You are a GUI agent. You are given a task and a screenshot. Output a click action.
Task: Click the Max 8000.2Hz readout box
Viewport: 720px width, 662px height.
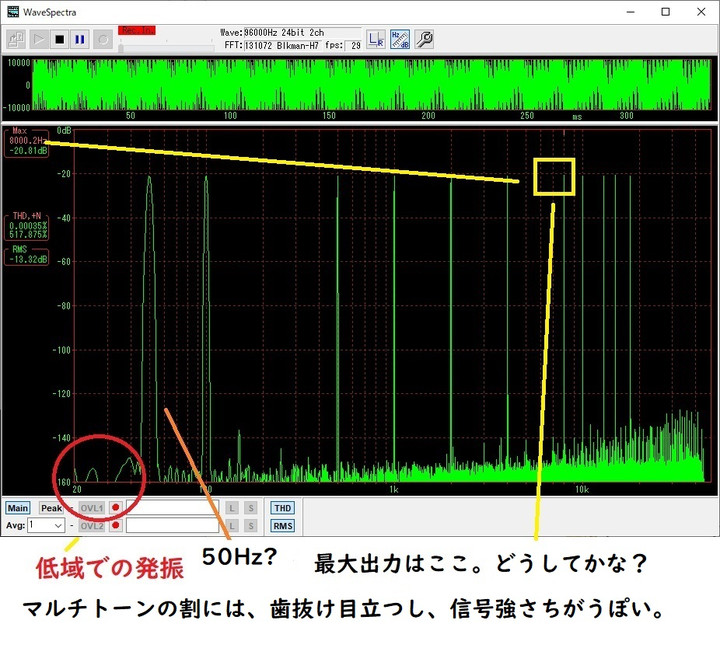[x=27, y=143]
